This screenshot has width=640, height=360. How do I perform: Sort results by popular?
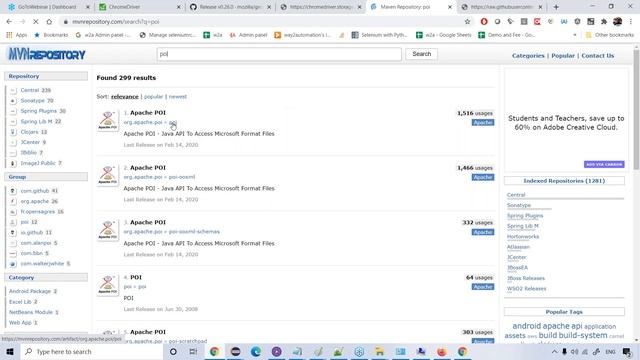pos(153,97)
